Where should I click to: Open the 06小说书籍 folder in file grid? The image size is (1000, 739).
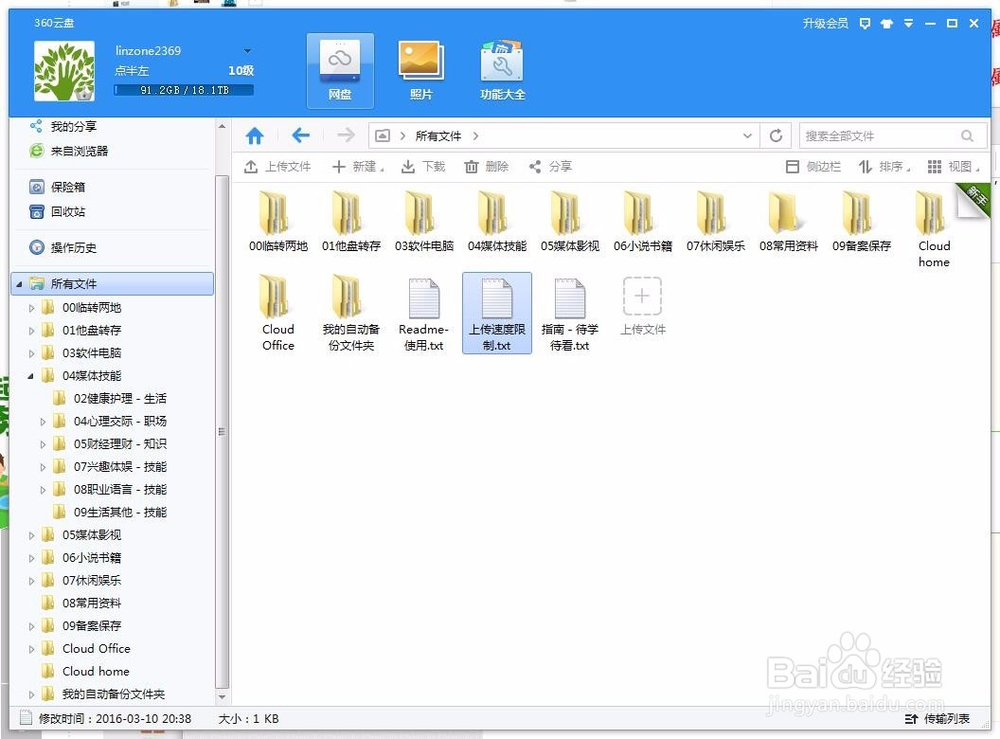tap(642, 221)
